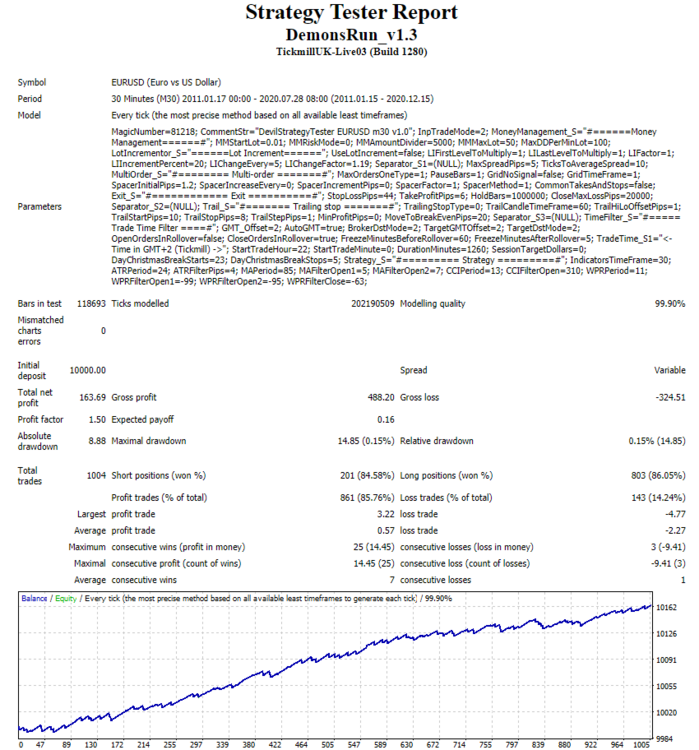Click the Strategy Tester Report title
Viewport: 699px width, 750px height.
point(351,12)
